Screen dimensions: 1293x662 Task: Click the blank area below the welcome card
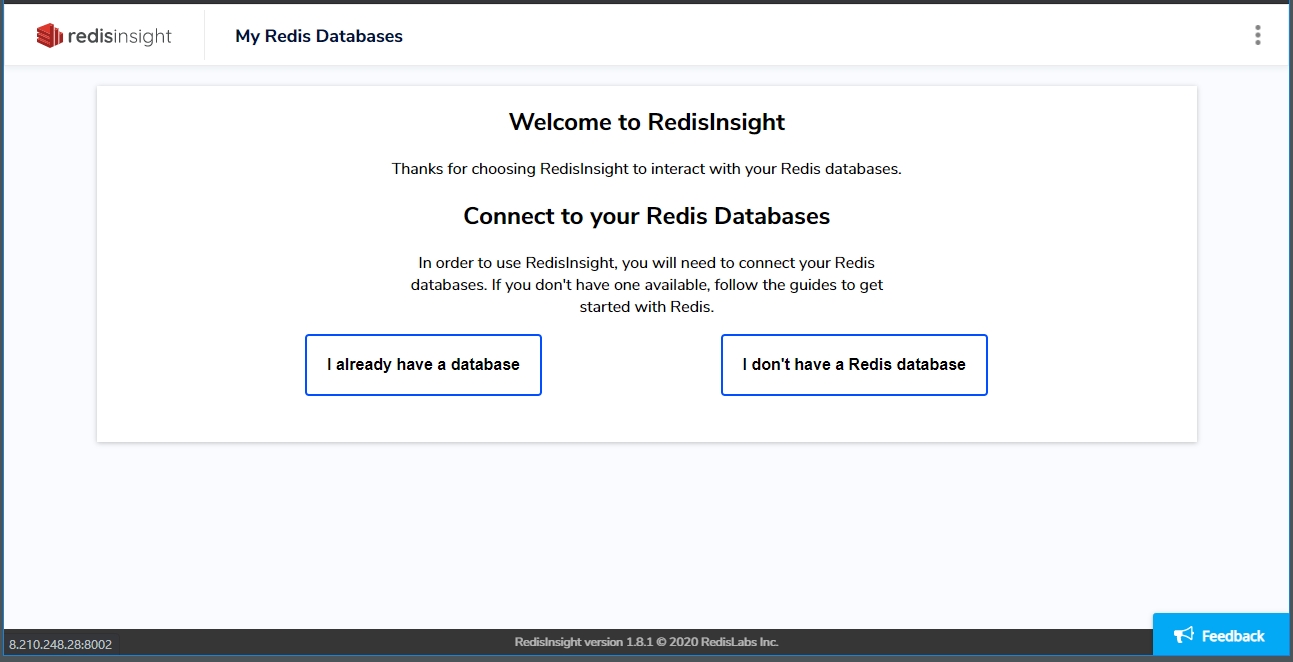click(x=646, y=530)
